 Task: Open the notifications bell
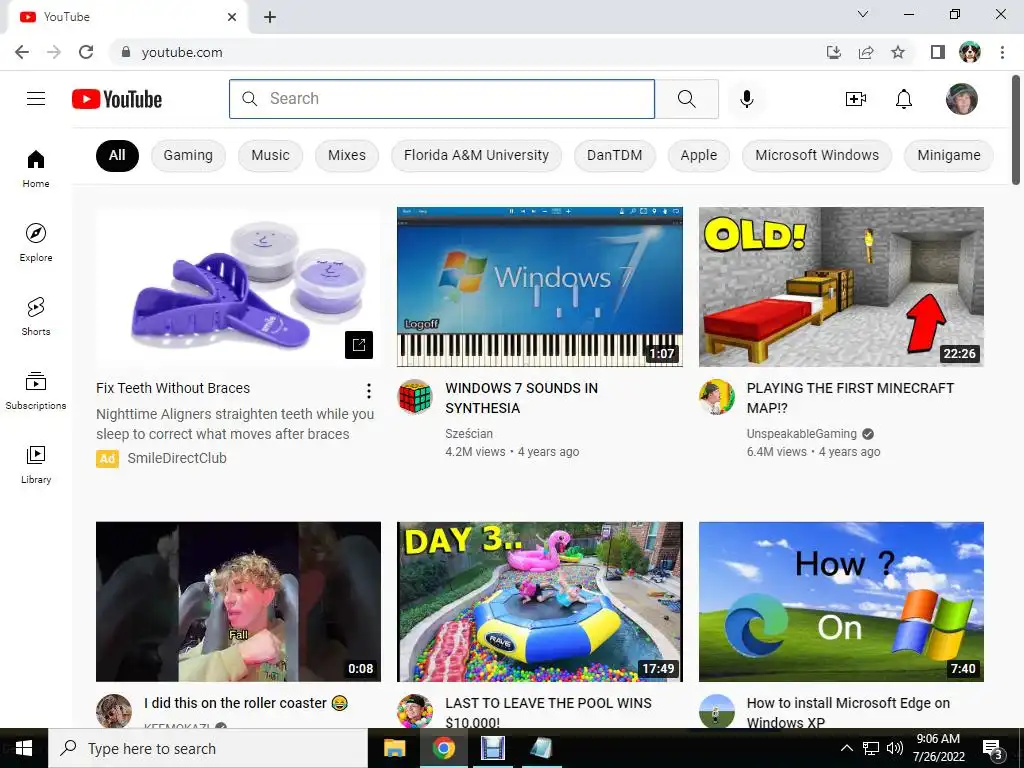coord(904,99)
